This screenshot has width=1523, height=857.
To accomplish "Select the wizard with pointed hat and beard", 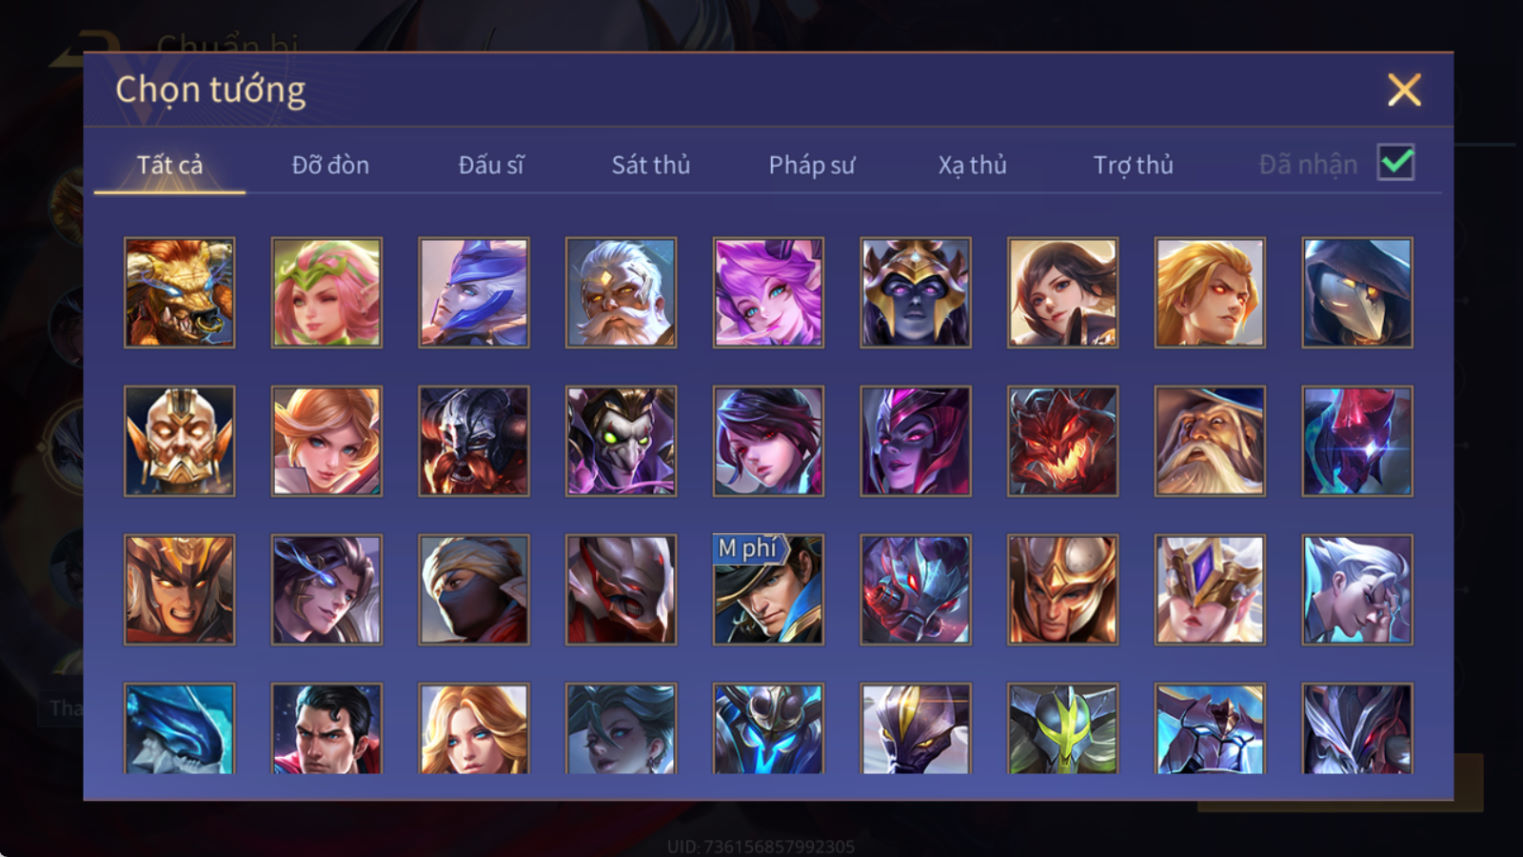I will 1210,441.
